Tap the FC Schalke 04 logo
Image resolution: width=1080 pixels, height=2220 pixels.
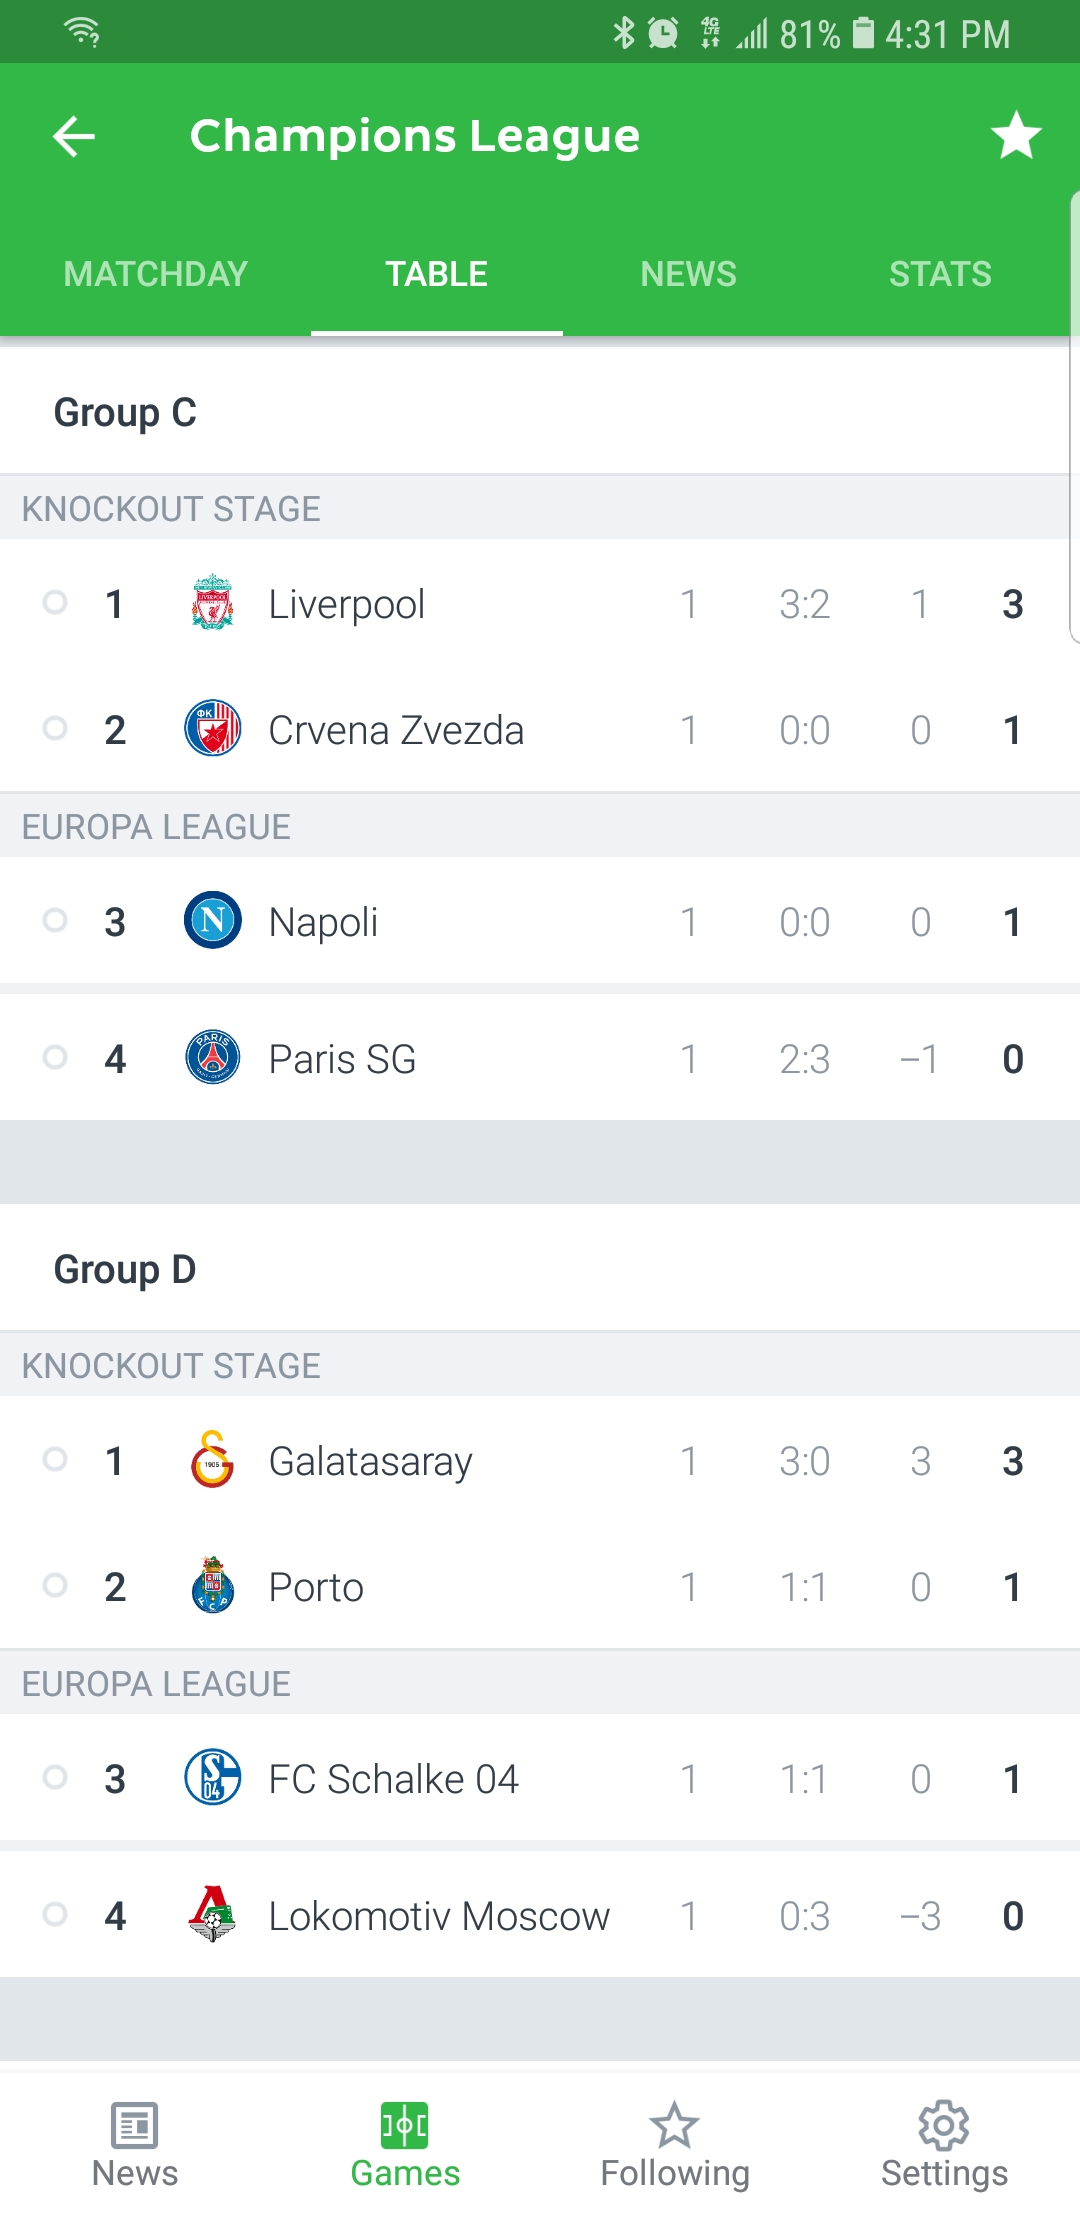pos(213,1778)
